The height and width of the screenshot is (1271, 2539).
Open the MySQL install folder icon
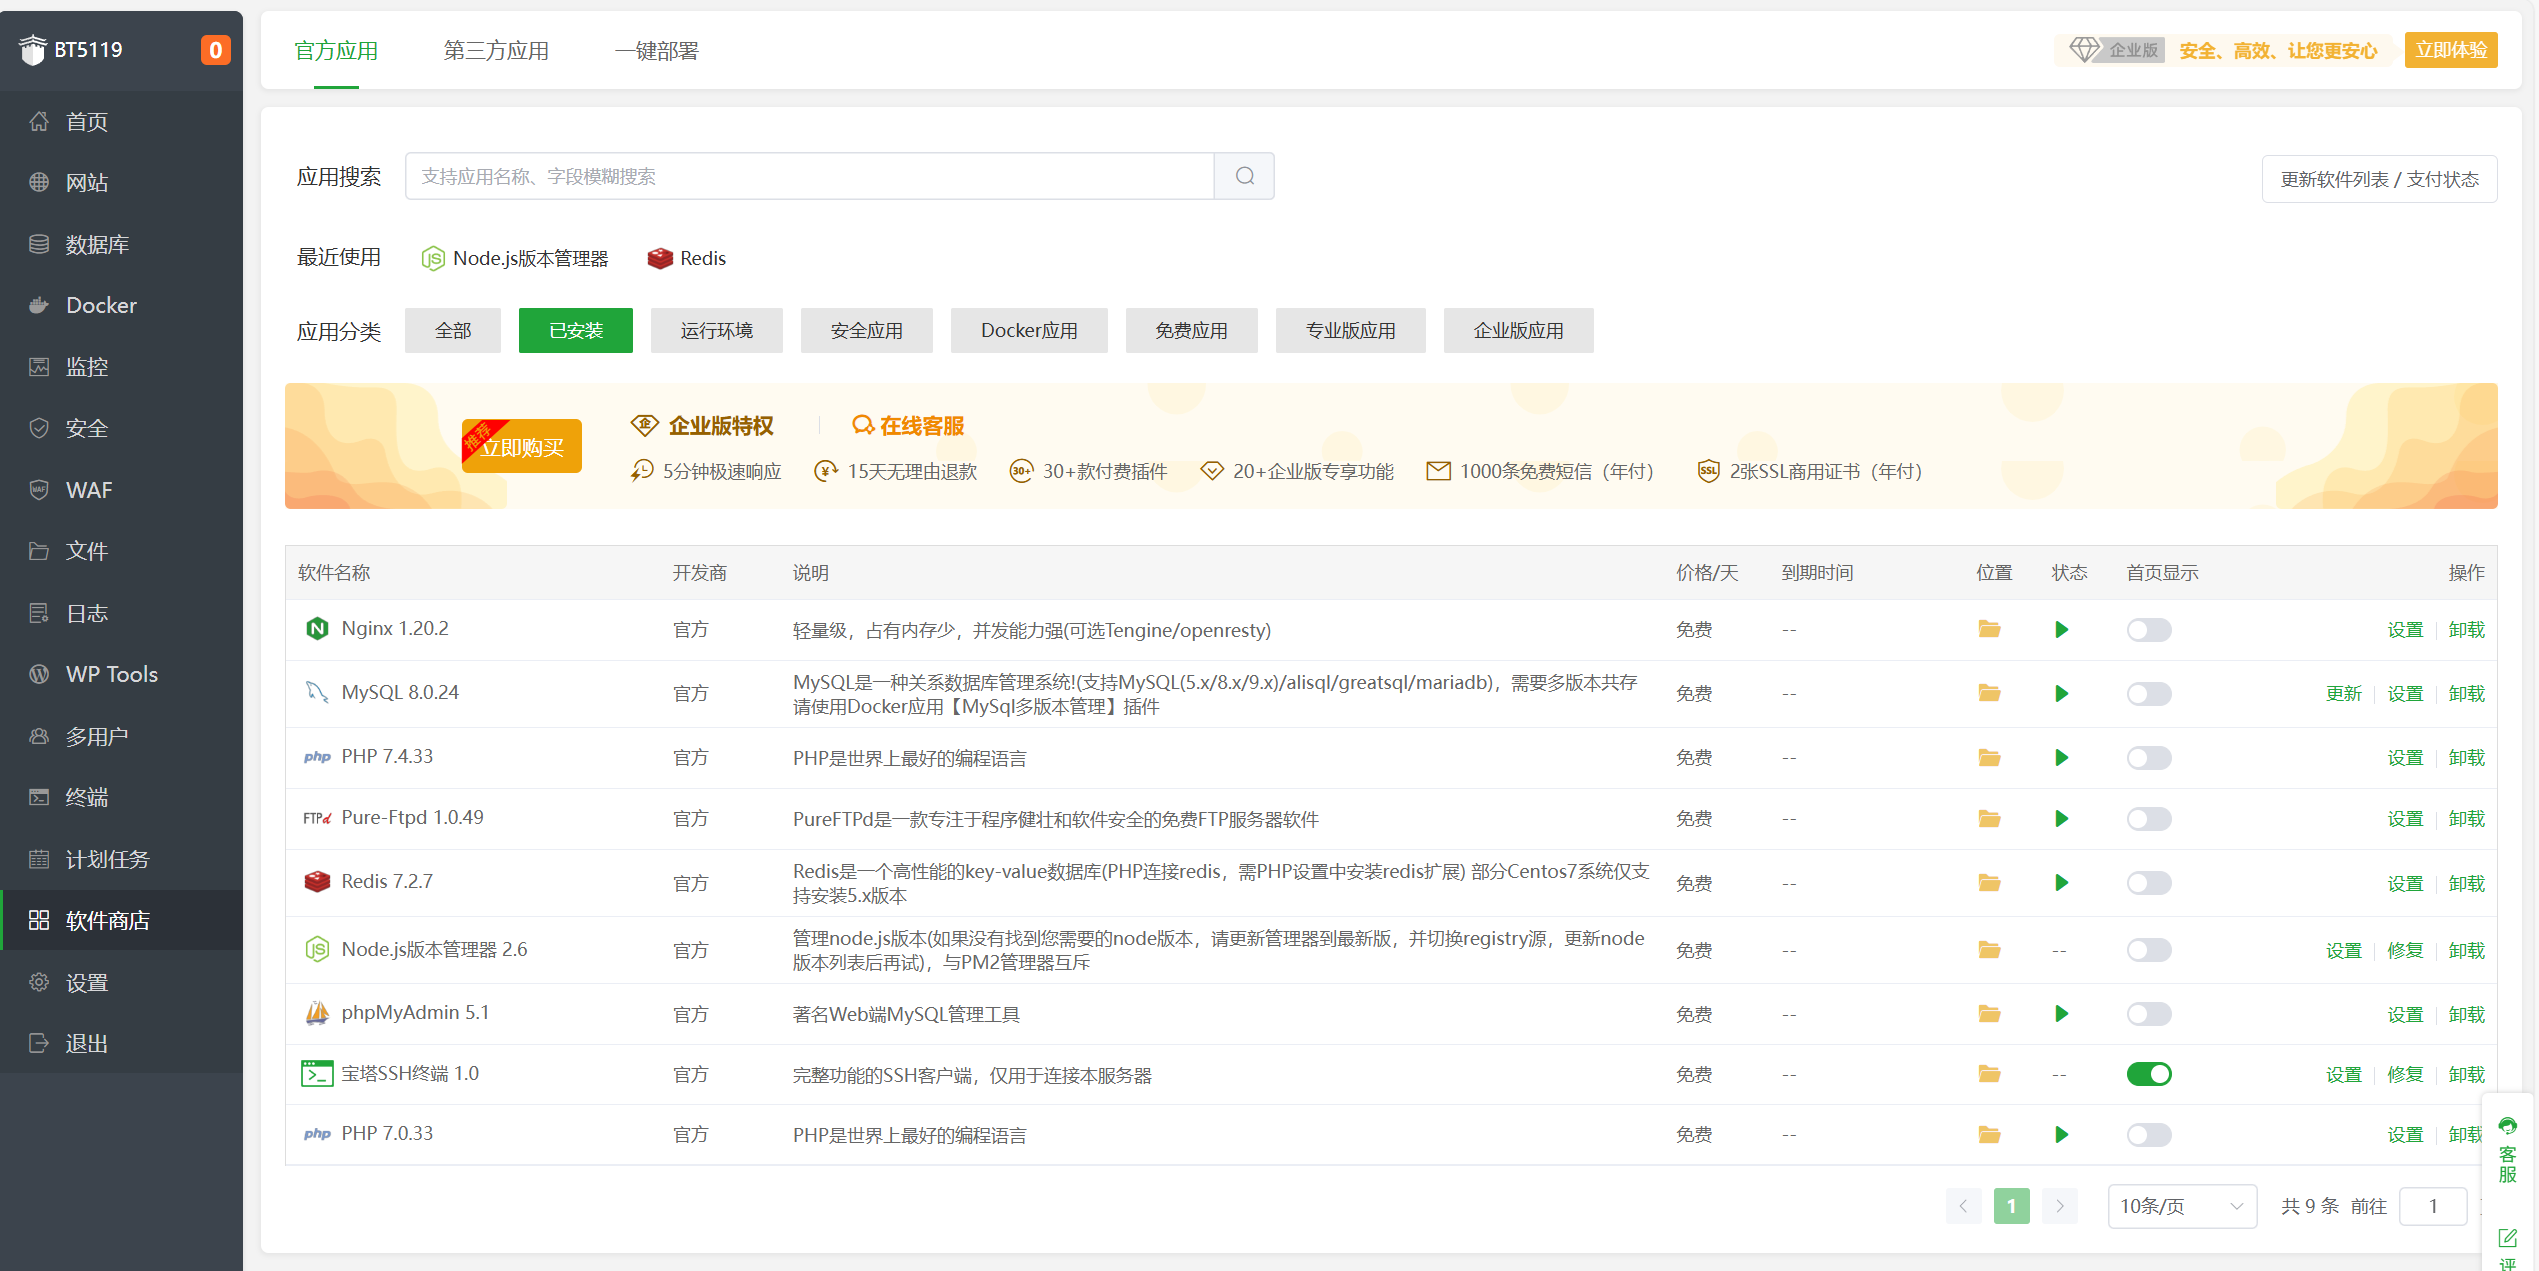1989,693
